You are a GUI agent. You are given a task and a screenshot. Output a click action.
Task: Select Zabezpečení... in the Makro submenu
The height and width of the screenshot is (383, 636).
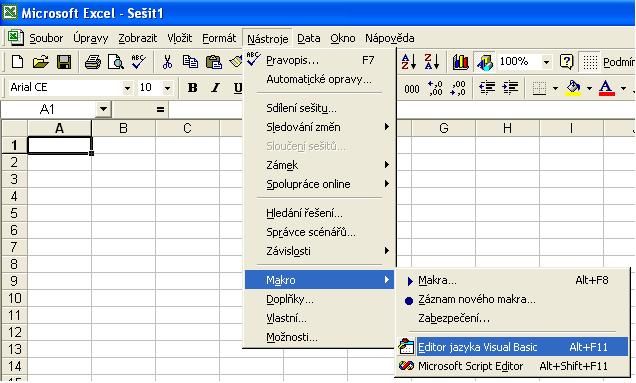(512, 318)
